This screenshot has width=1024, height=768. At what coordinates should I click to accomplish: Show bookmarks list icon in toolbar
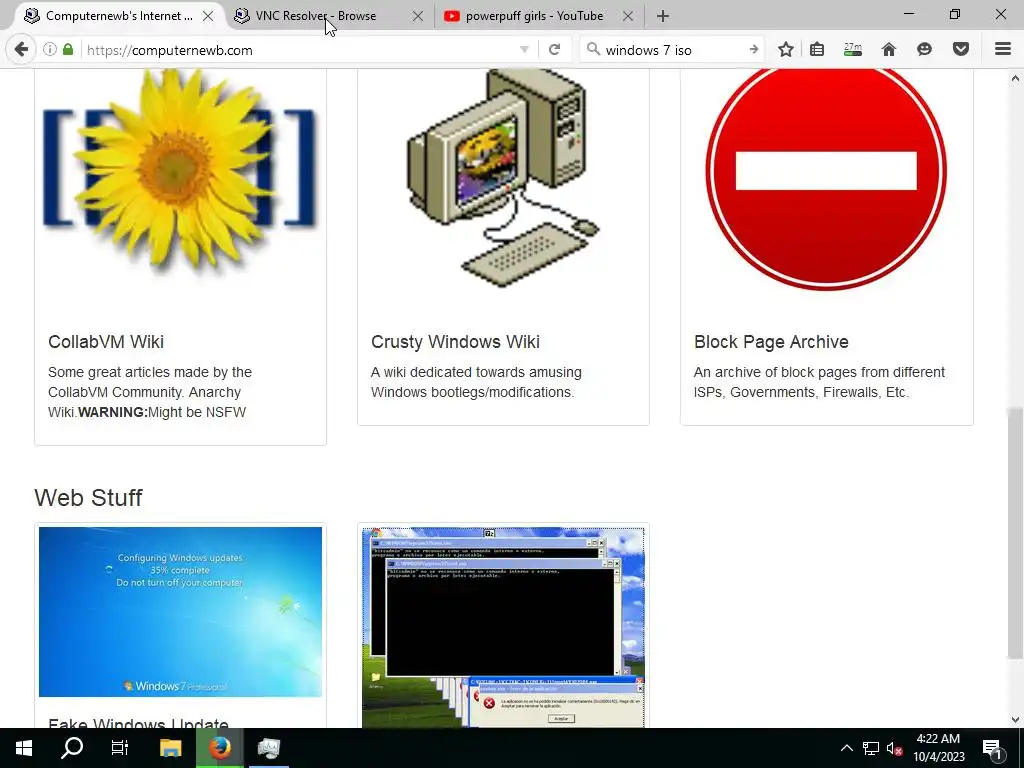pos(817,50)
